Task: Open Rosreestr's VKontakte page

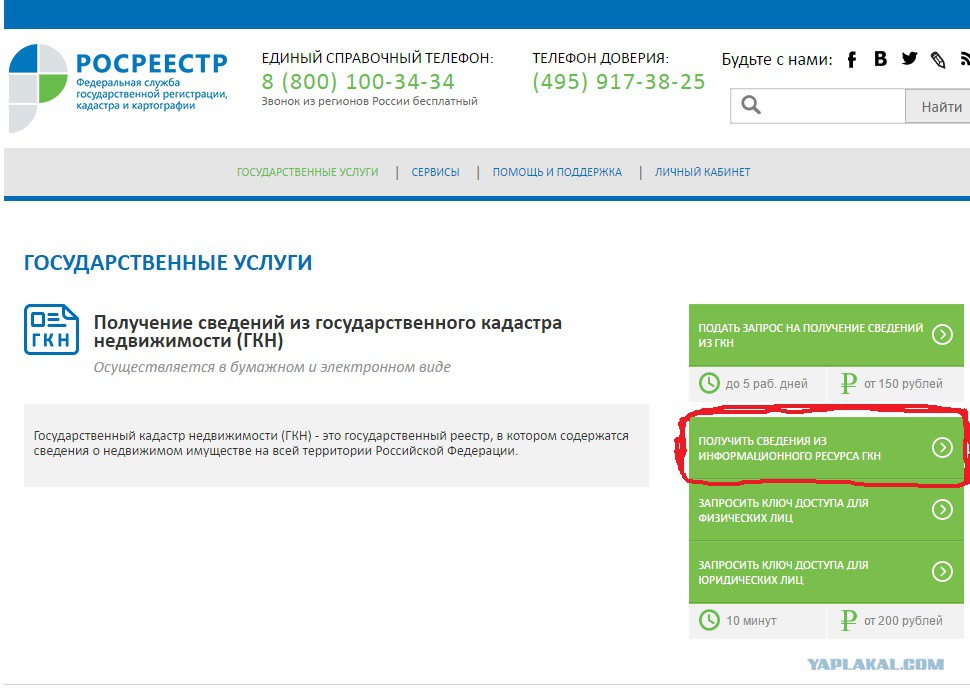Action: [x=880, y=59]
